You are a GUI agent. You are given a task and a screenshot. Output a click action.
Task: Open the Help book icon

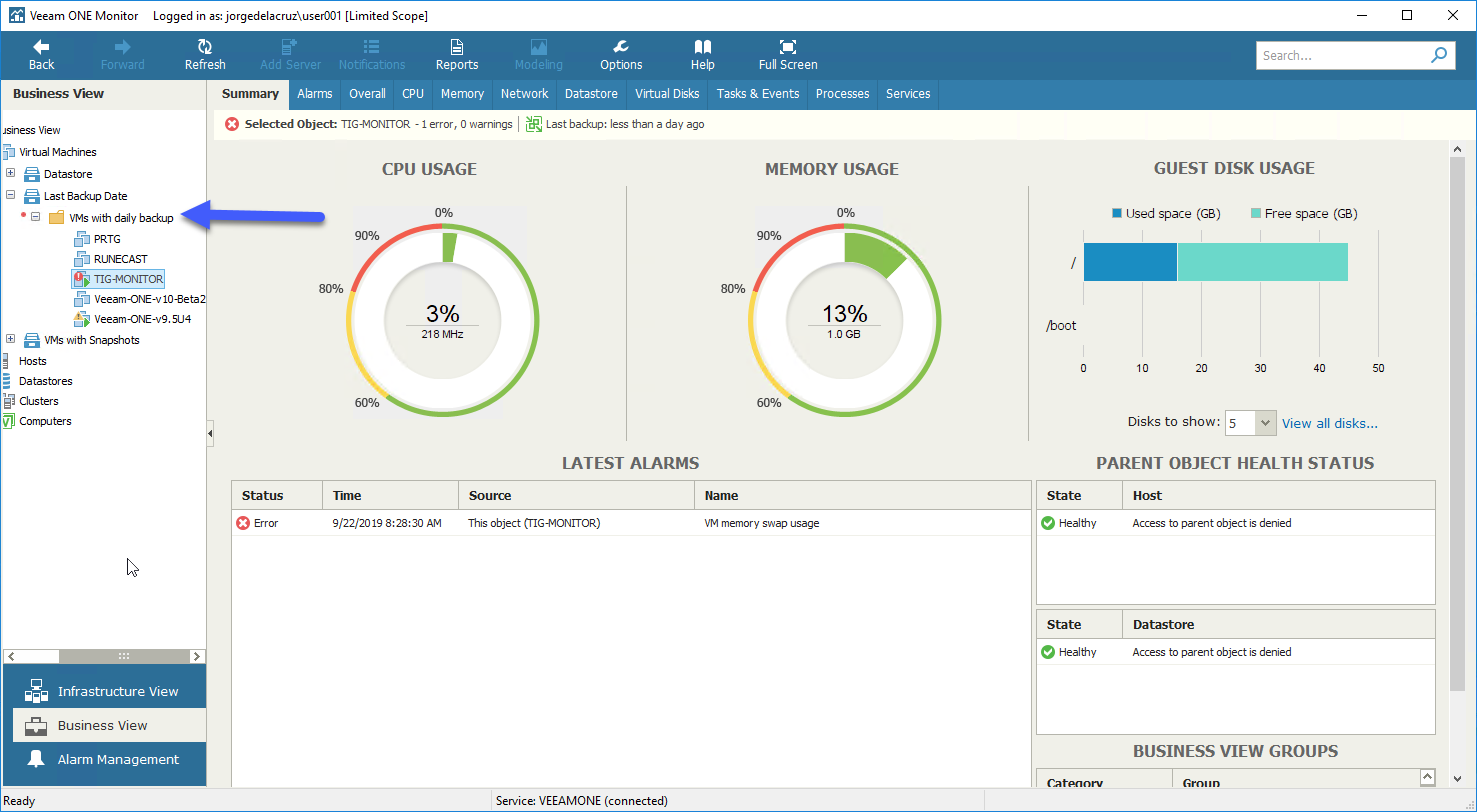click(703, 47)
